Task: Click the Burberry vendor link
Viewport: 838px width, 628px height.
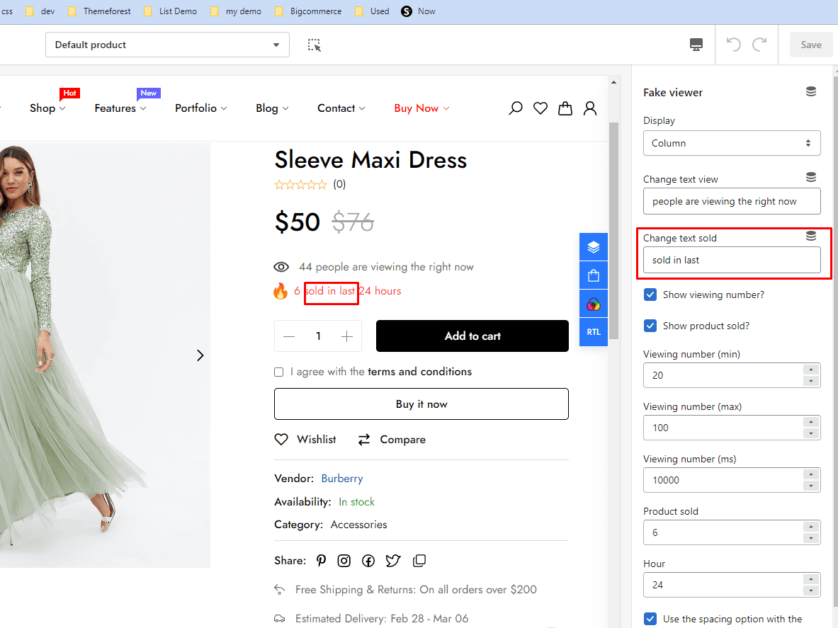Action: 342,479
